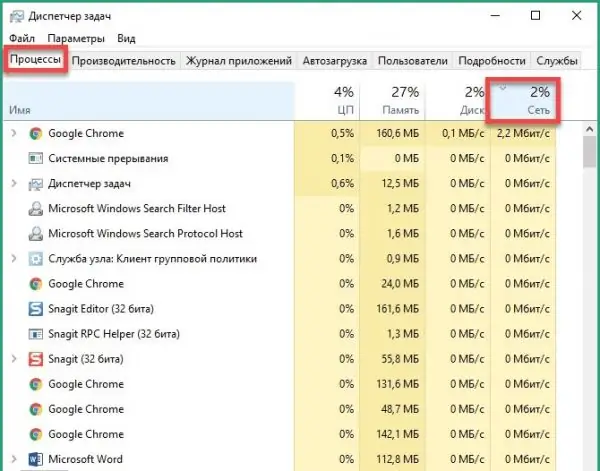Expand the Snagit (32 бита) process group
Screen dimensions: 600x471
click(14, 359)
